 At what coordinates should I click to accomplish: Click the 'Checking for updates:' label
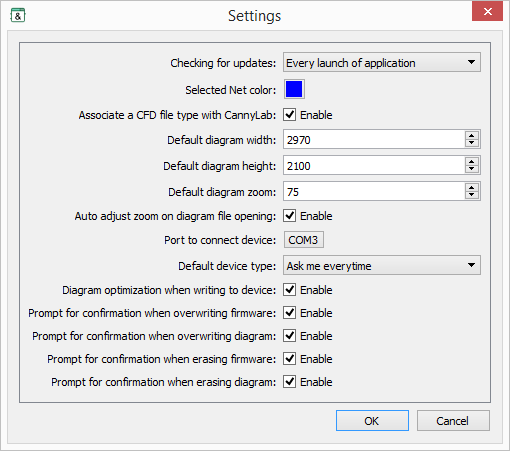point(223,63)
